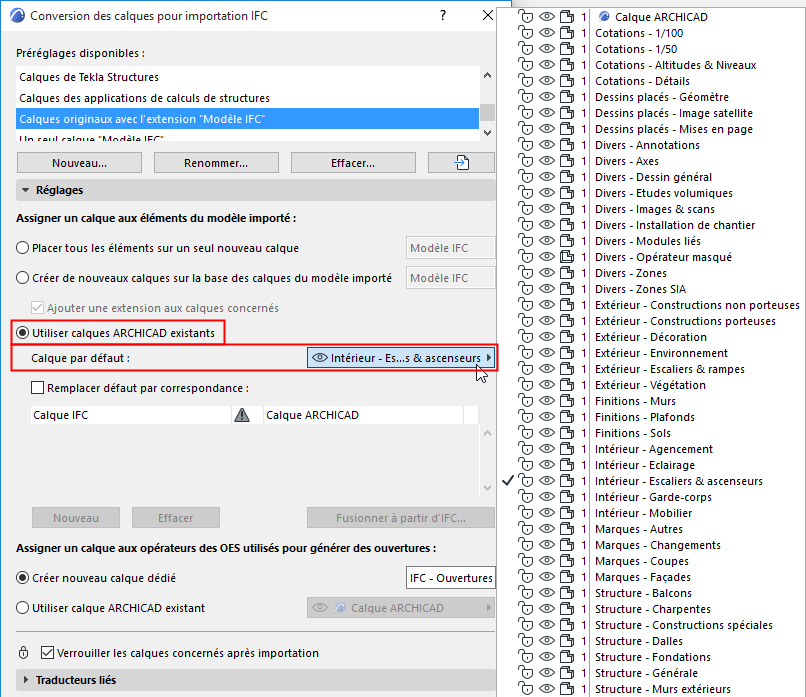Choose Calques de Tekla Structures preset
806x697 pixels.
247,77
